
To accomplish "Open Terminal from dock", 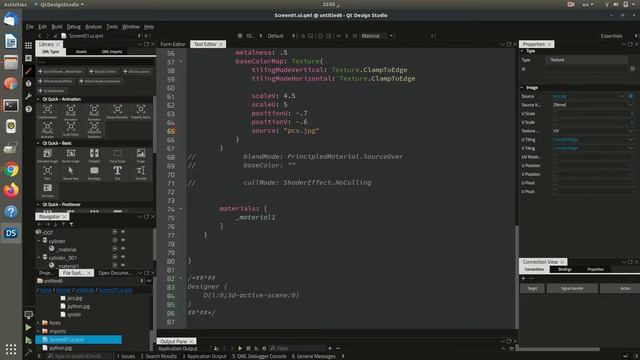I will (x=11, y=105).
